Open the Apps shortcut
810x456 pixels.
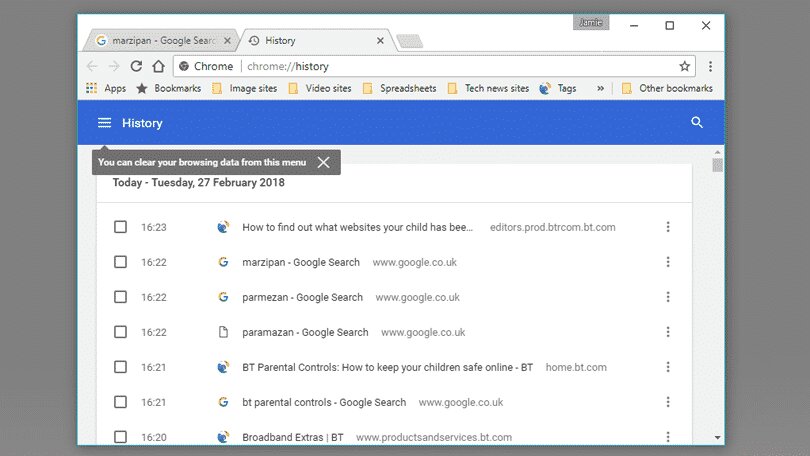click(106, 88)
